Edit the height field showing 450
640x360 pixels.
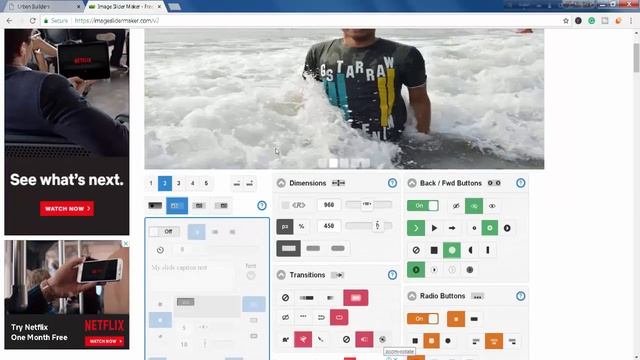point(329,226)
